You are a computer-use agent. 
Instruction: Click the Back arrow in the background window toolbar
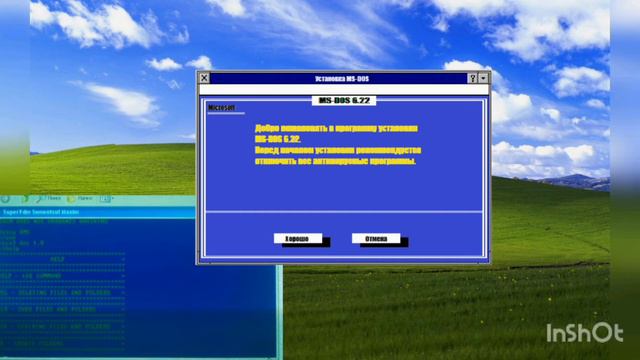tap(5, 199)
